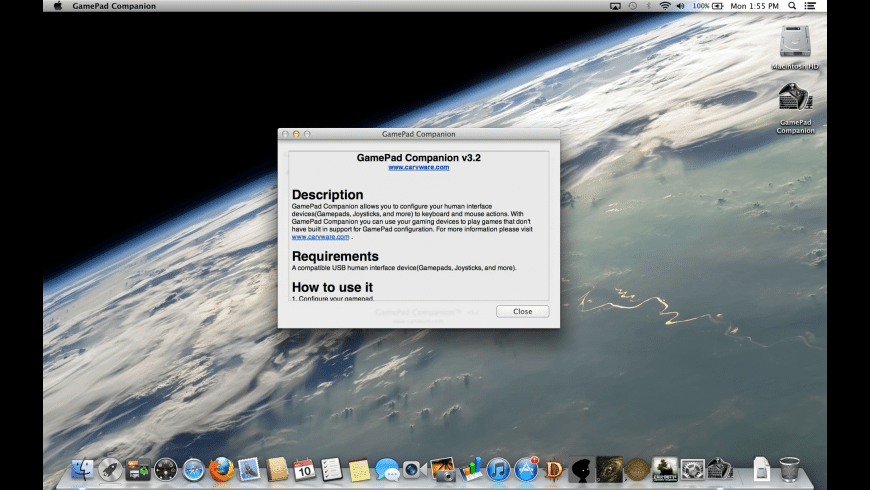Screen dimensions: 870x490
Task: Open the Wi-Fi status menu
Action: (x=664, y=6)
